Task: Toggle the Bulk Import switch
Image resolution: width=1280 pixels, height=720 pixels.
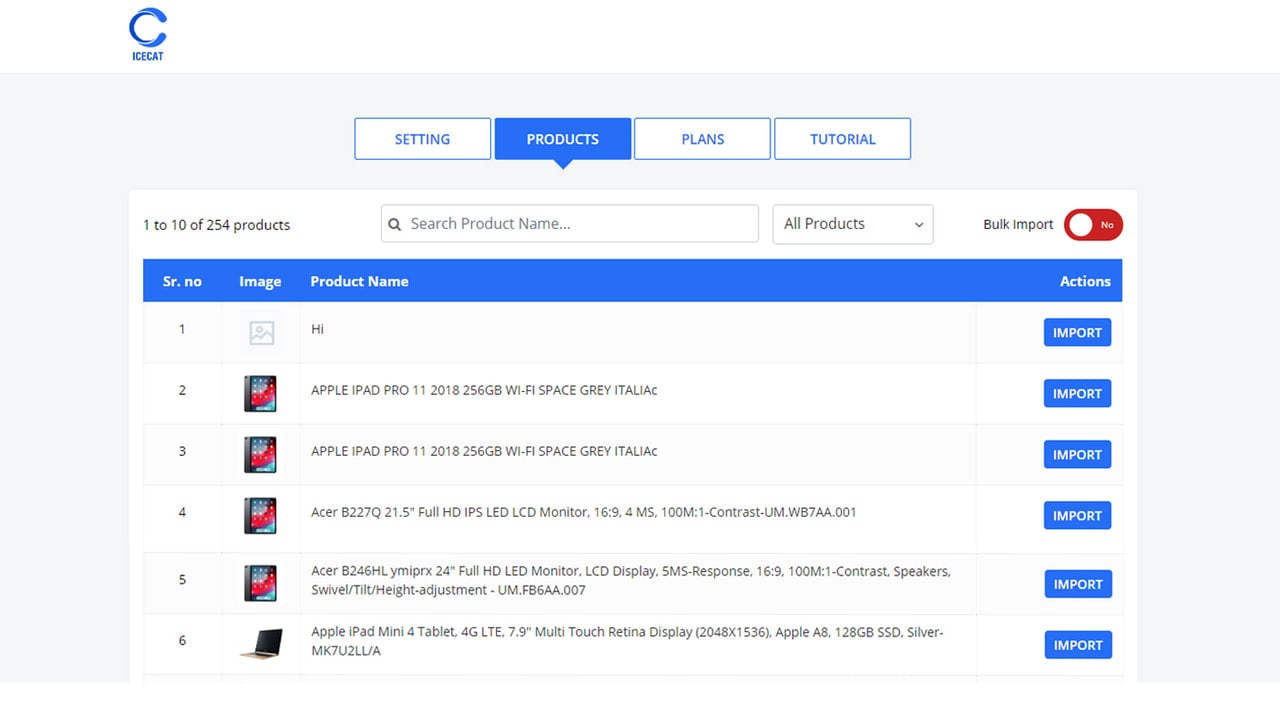Action: click(x=1093, y=225)
